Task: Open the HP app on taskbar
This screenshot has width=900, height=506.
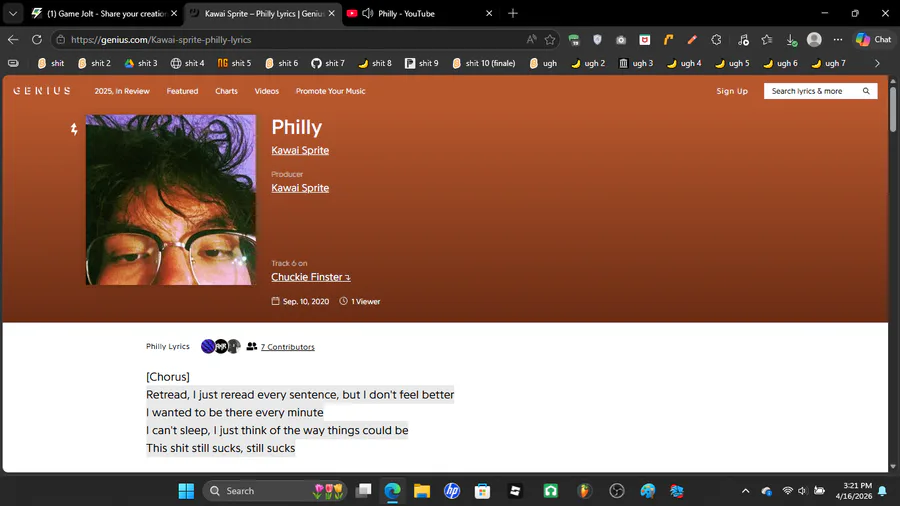Action: (452, 491)
